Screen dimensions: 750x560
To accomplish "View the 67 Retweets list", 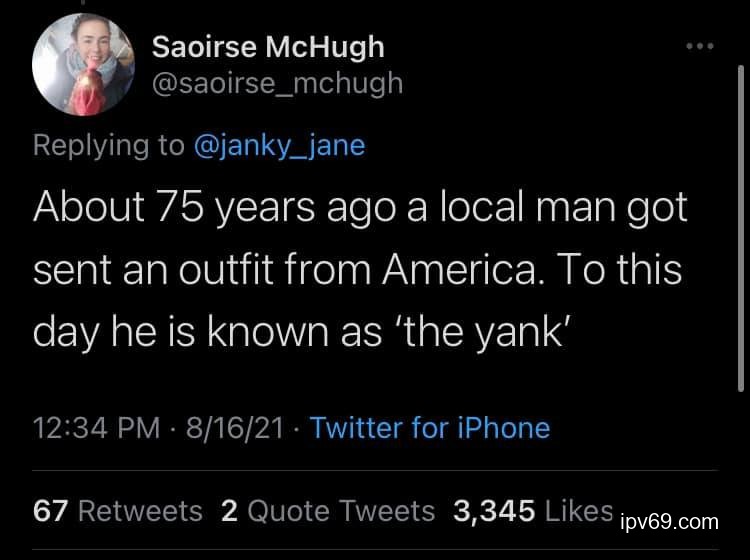I will 118,511.
